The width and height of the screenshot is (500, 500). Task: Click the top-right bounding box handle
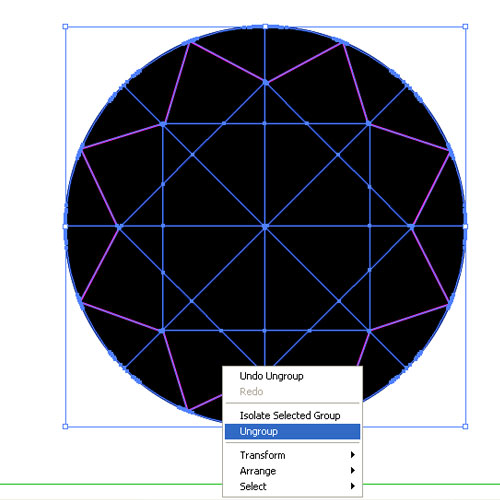point(465,27)
